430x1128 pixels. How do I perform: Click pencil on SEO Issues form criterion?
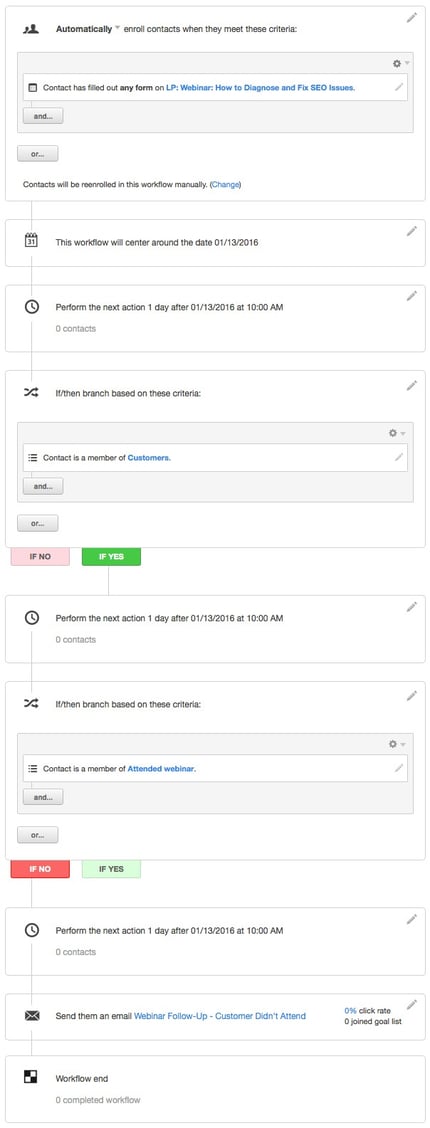click(399, 87)
